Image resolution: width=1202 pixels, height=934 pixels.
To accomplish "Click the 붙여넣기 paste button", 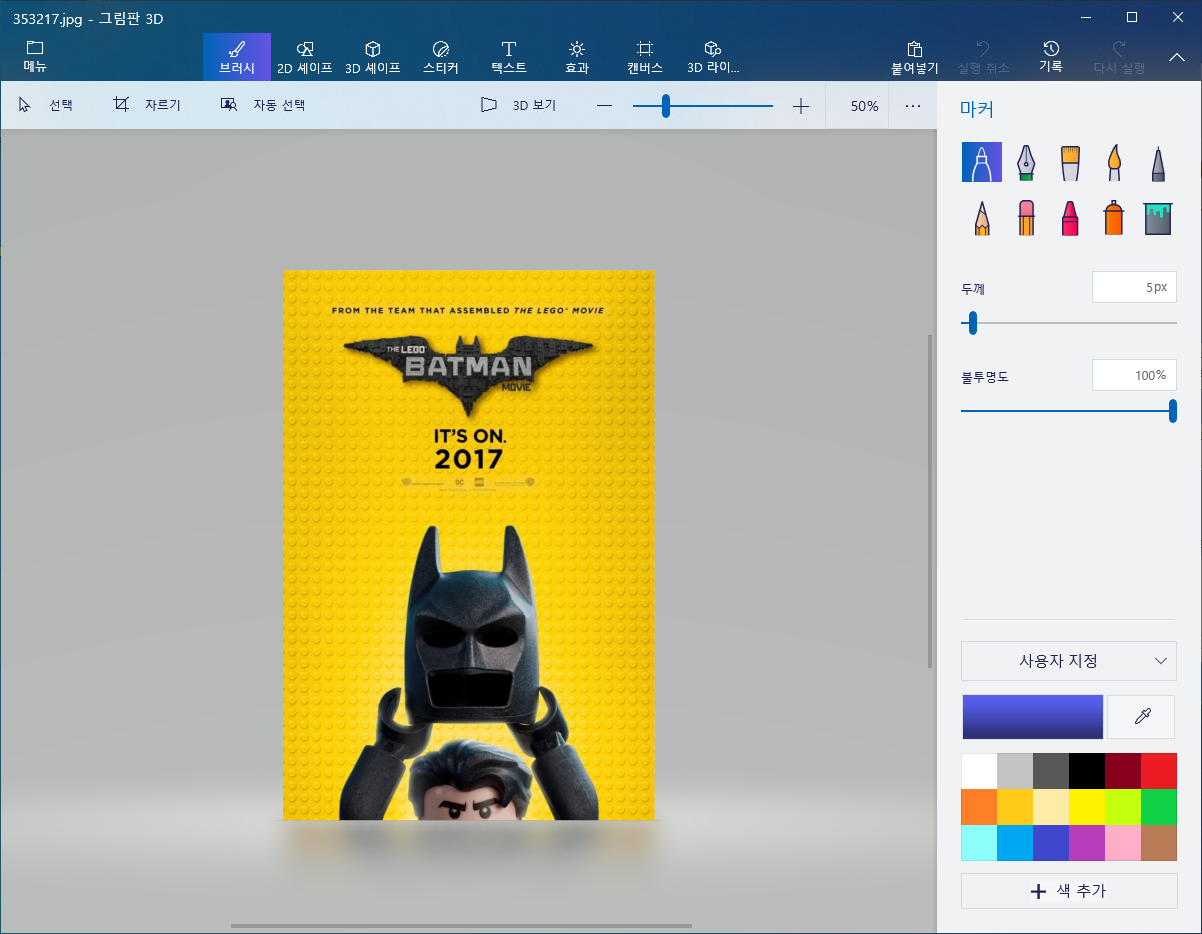I will pos(915,57).
